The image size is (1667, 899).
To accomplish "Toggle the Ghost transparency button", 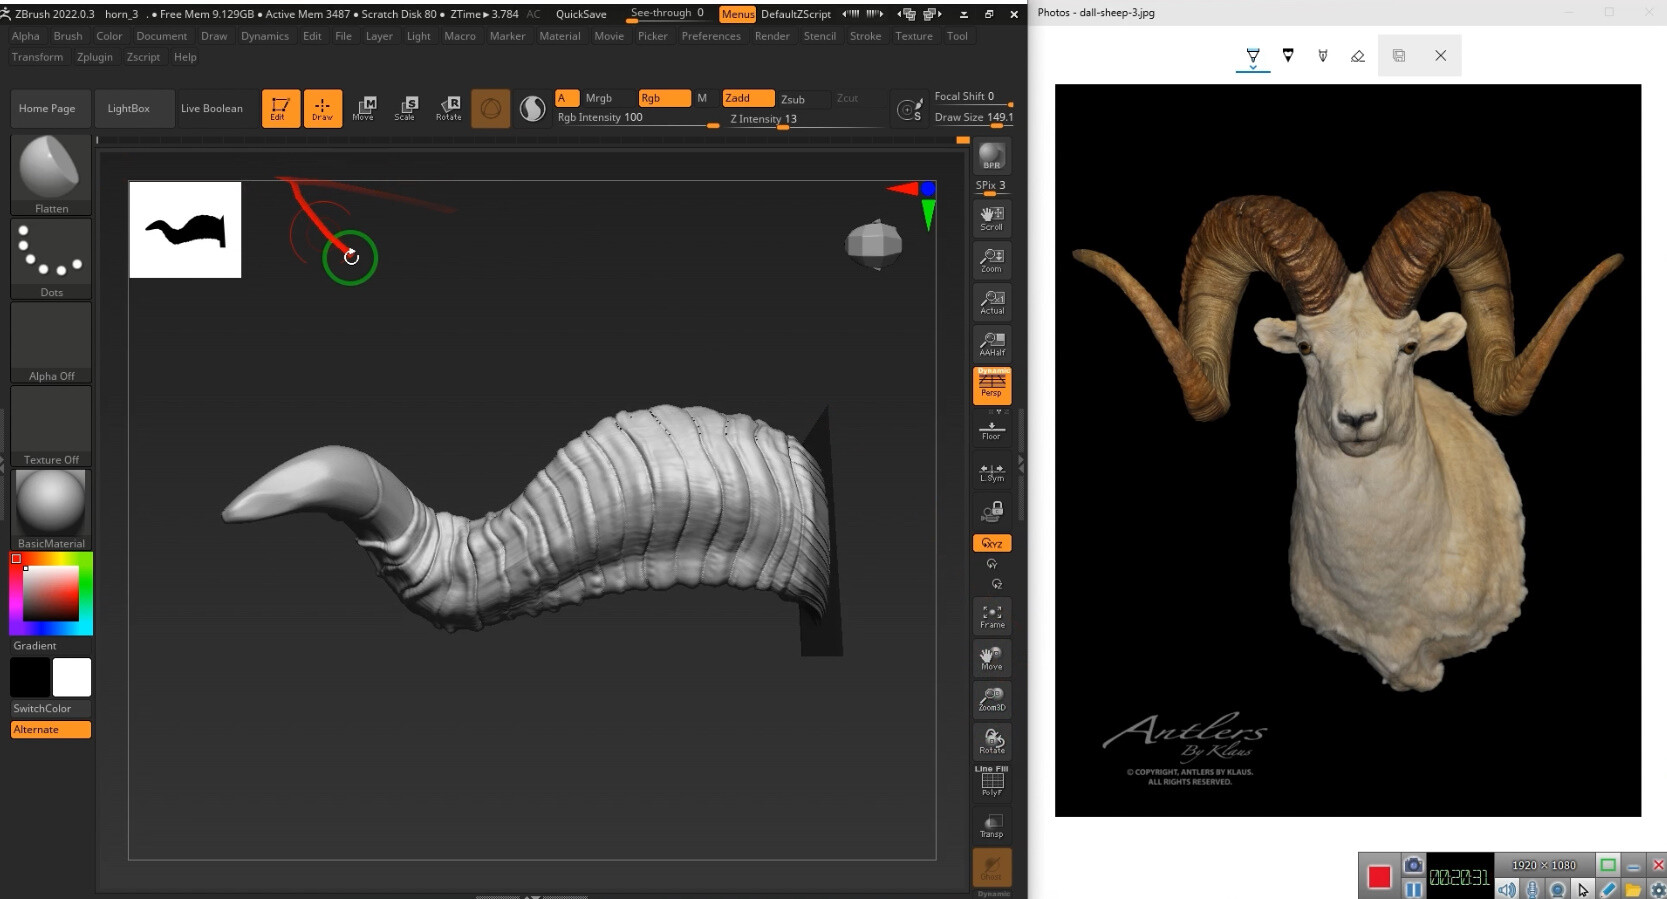I will tap(992, 868).
